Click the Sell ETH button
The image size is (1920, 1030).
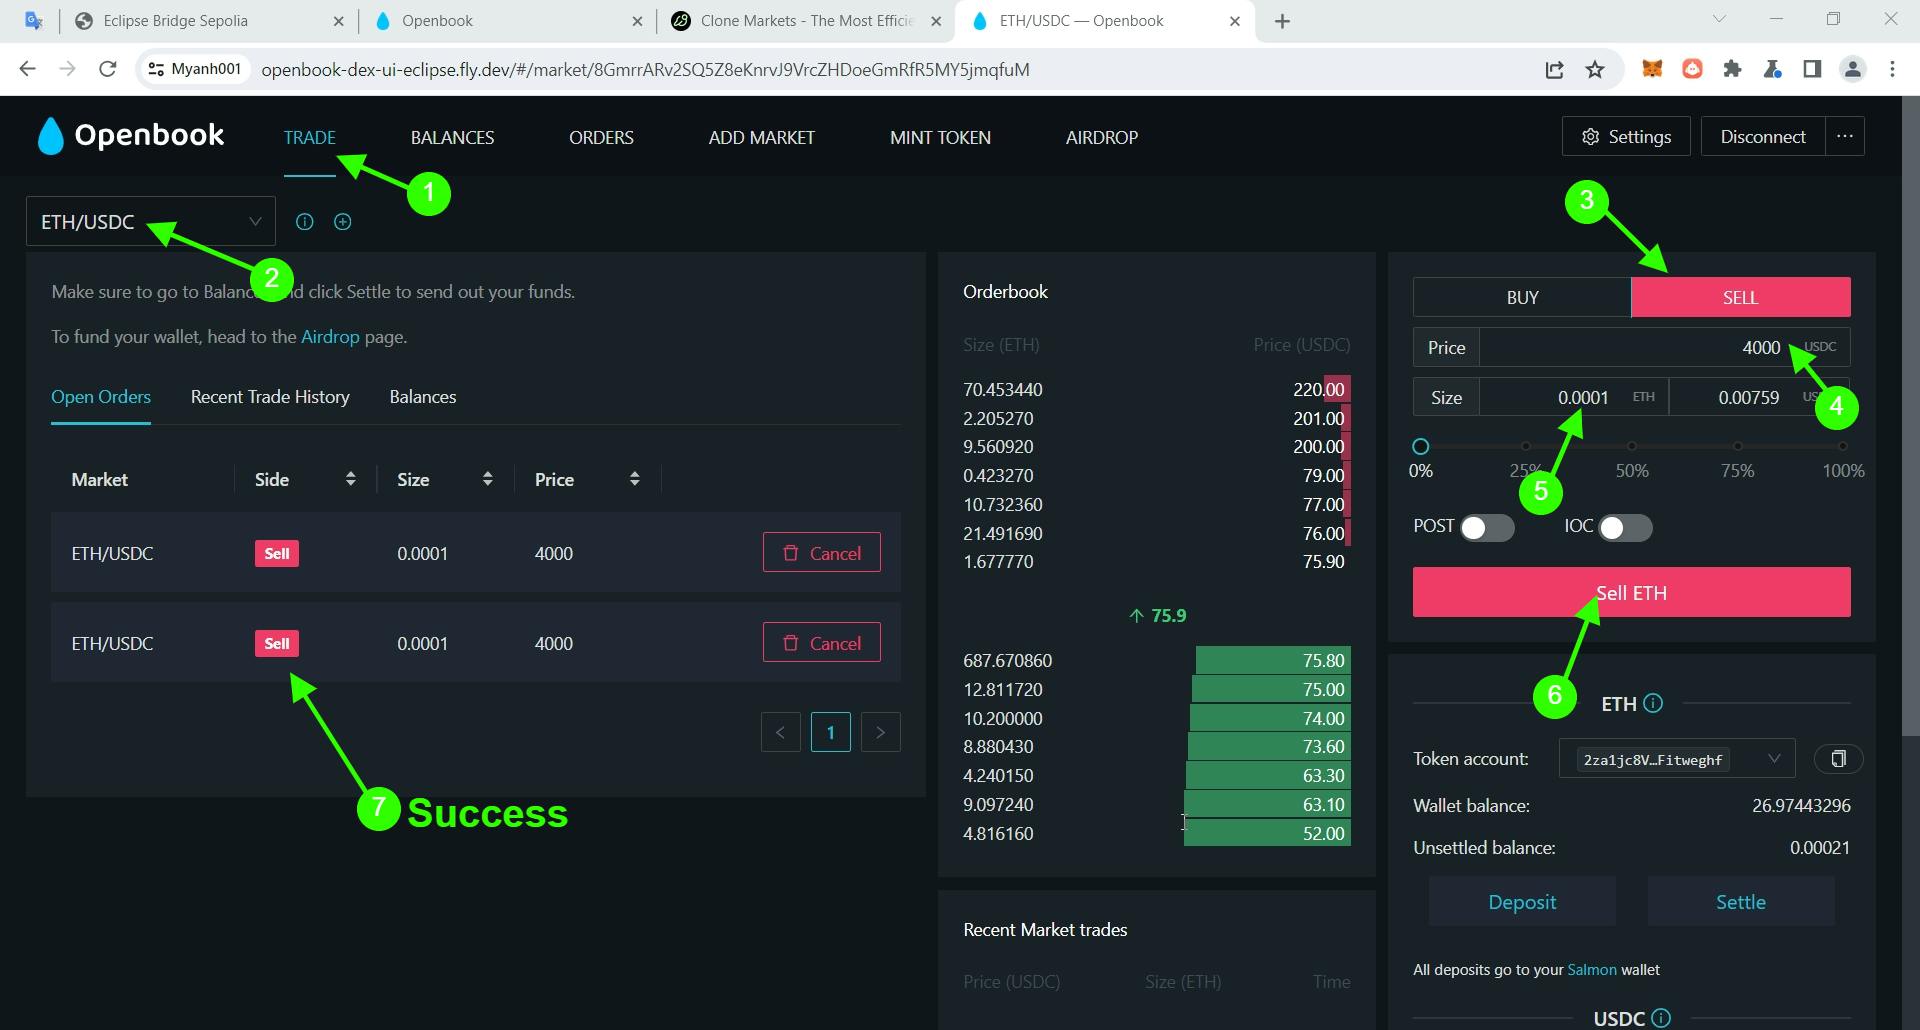pyautogui.click(x=1631, y=593)
